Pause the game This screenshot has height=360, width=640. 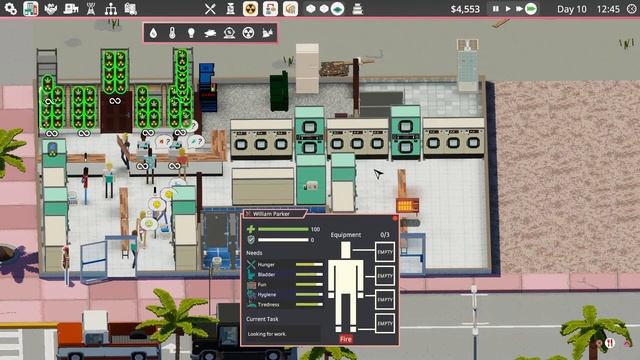pyautogui.click(x=496, y=9)
